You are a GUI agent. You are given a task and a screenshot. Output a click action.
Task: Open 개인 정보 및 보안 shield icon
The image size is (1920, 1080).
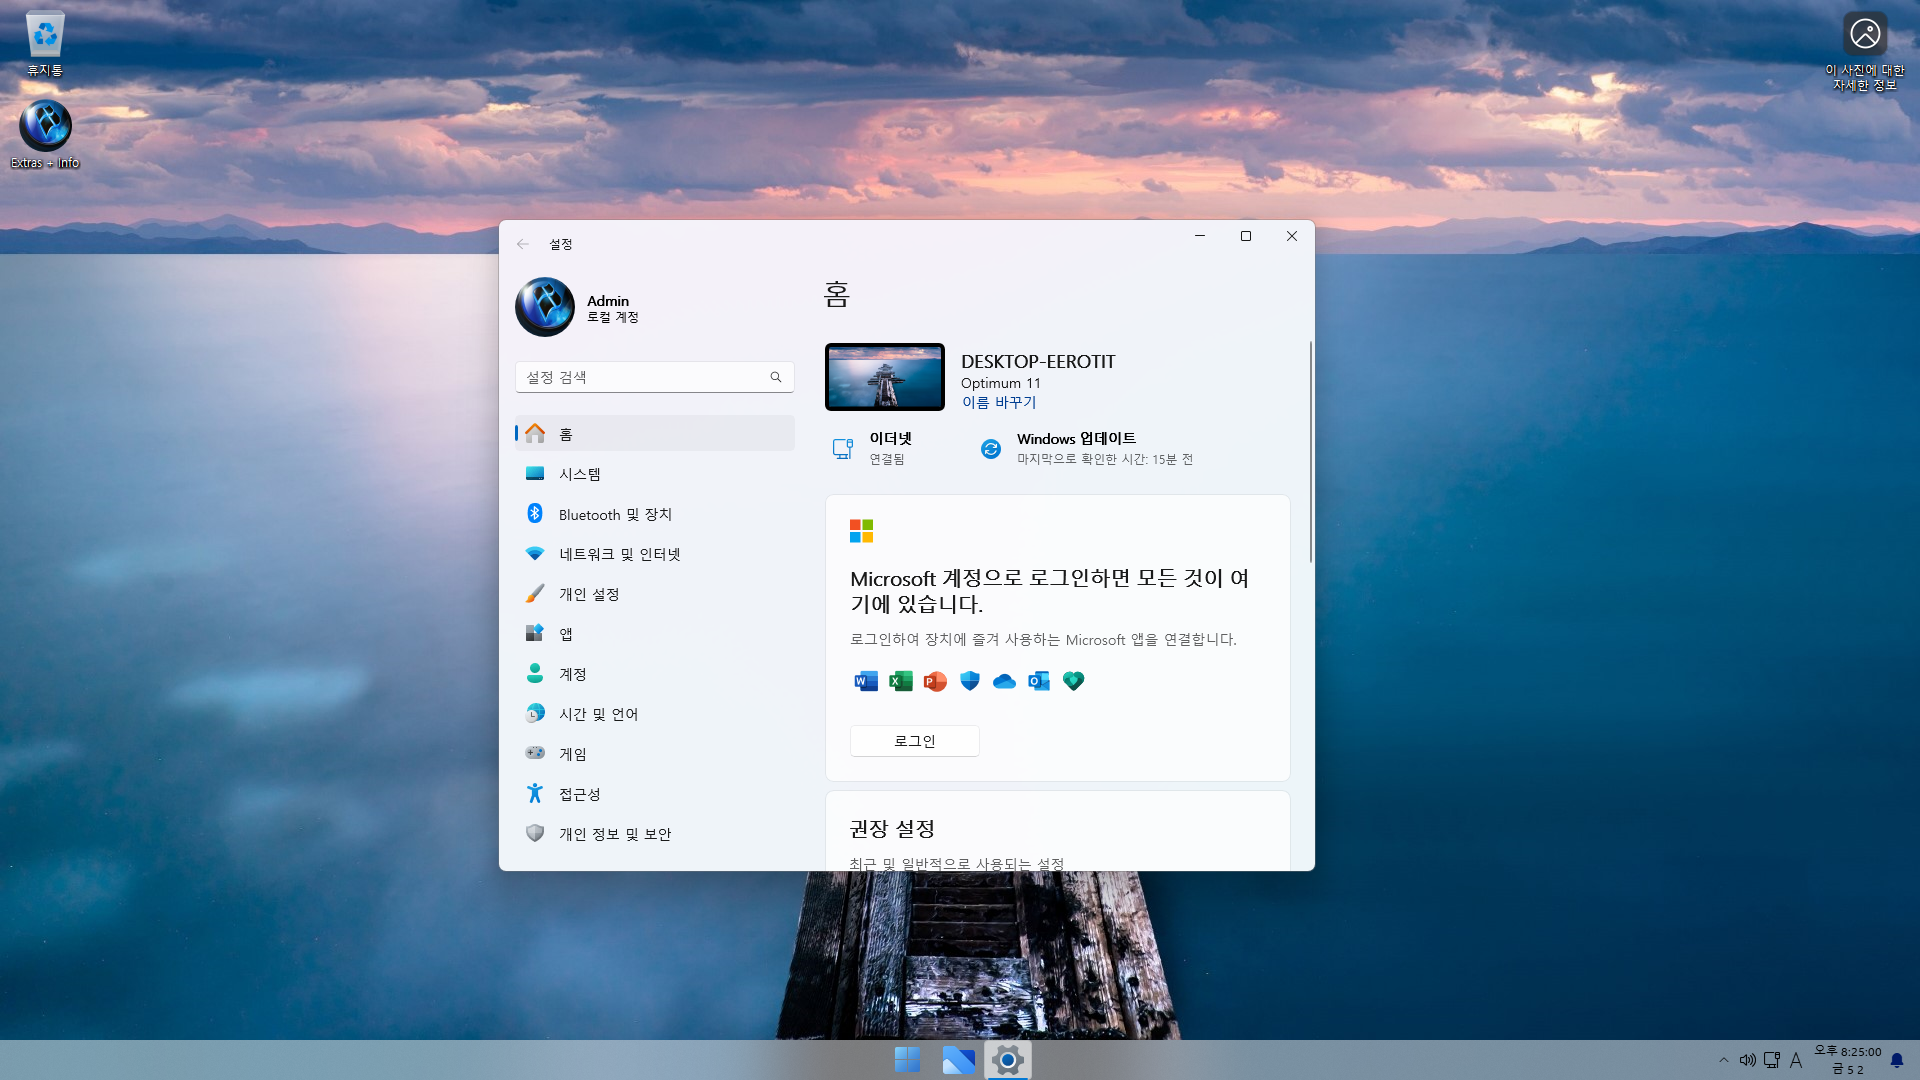point(535,834)
